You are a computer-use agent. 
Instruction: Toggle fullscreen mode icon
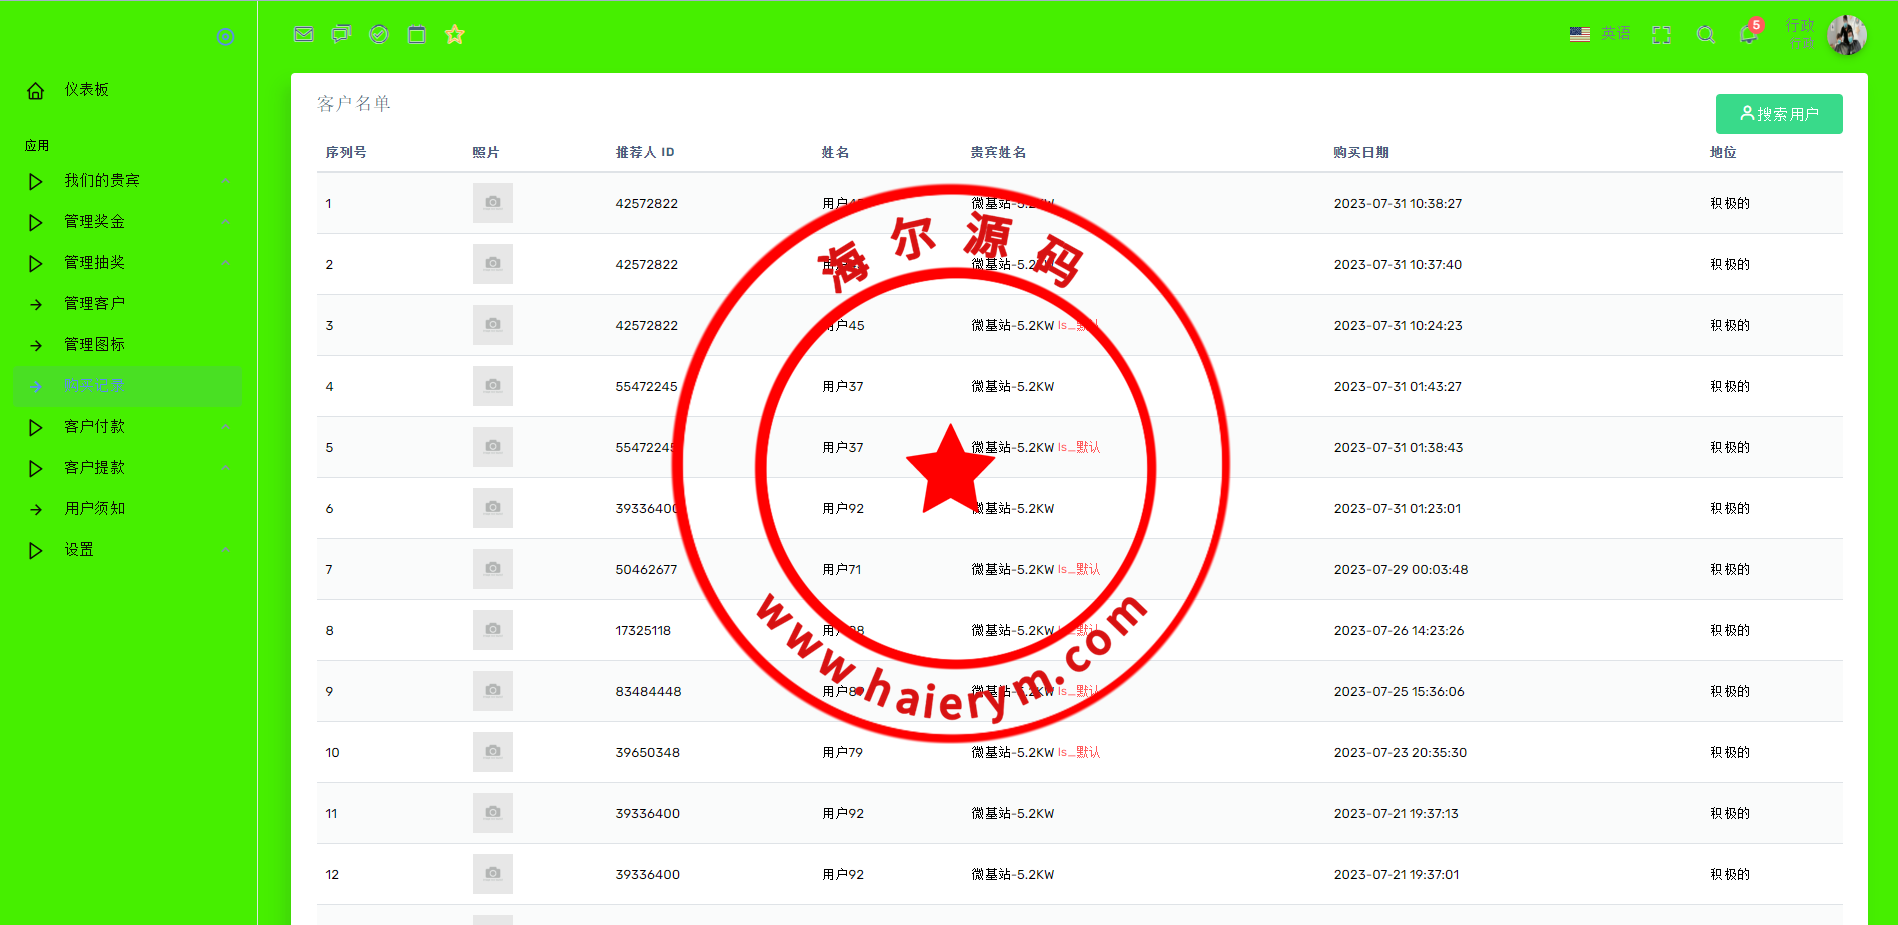pyautogui.click(x=1662, y=35)
